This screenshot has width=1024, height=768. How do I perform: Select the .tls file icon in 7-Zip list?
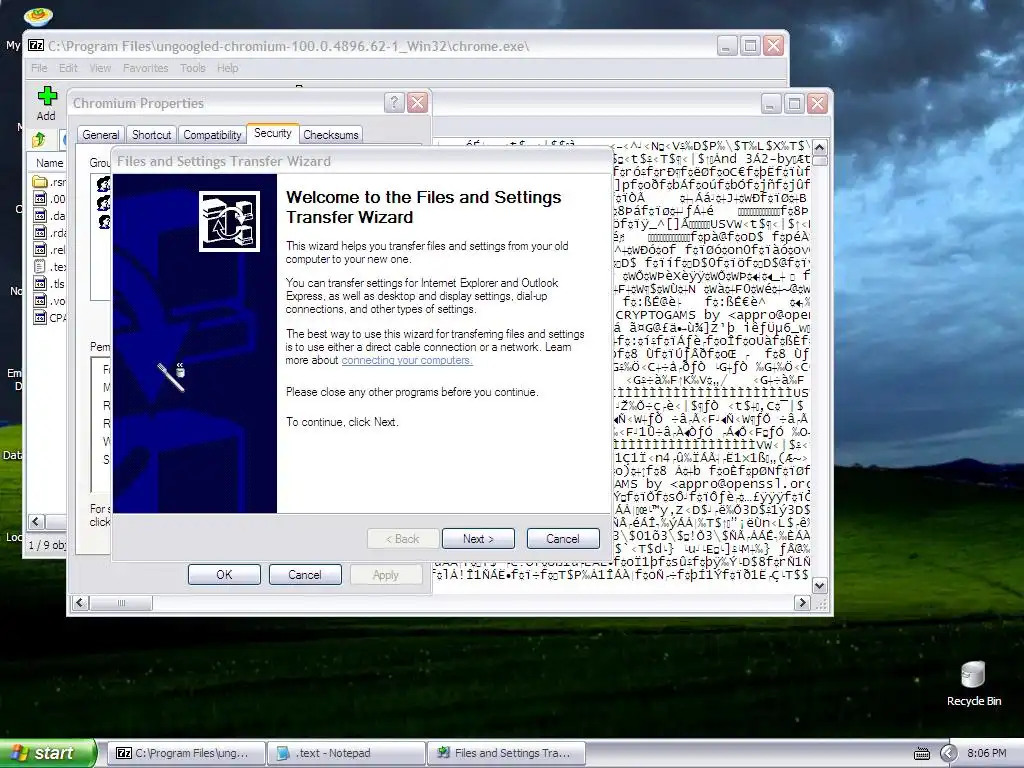[x=40, y=283]
